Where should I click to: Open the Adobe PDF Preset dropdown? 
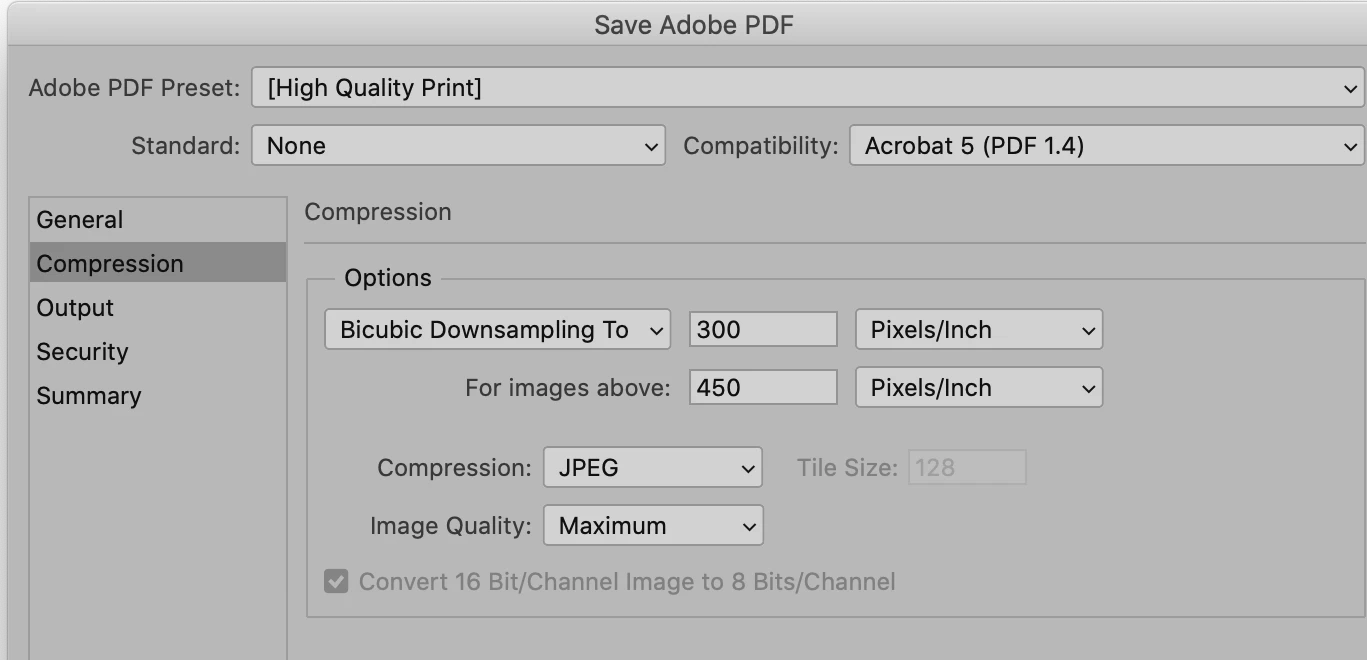tap(807, 88)
